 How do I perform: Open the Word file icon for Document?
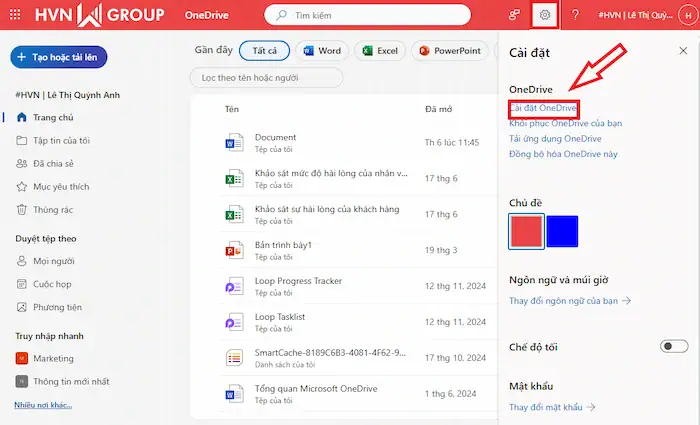tap(234, 144)
